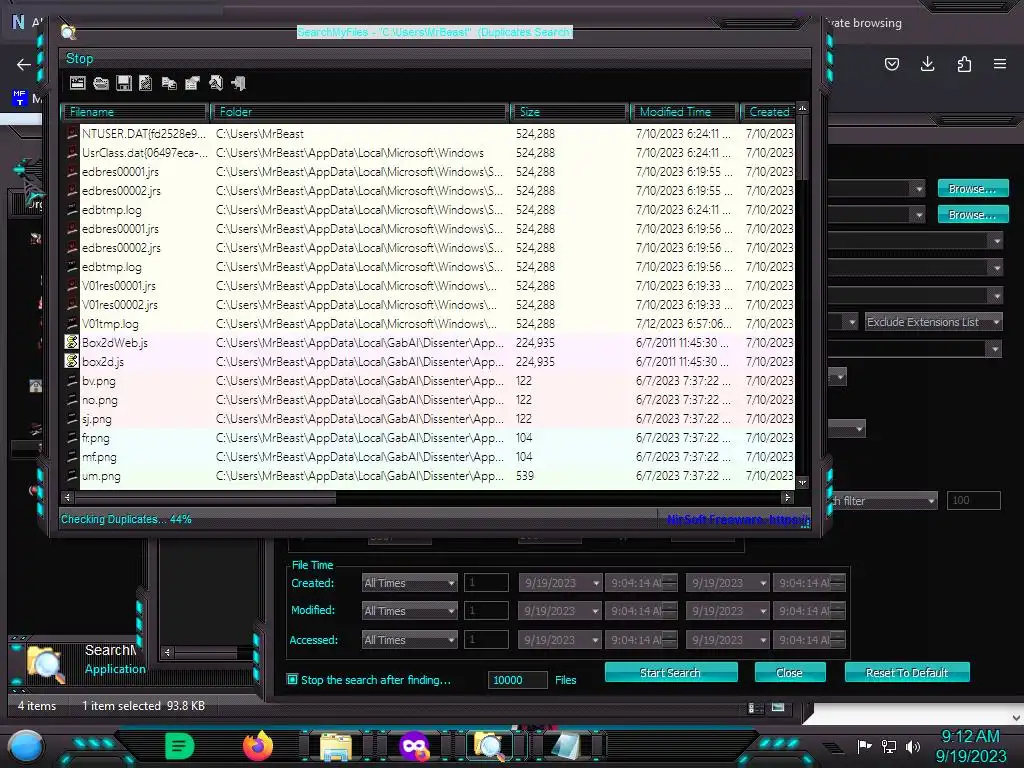Click results list scroll down arrow
The image size is (1024, 768).
click(803, 483)
